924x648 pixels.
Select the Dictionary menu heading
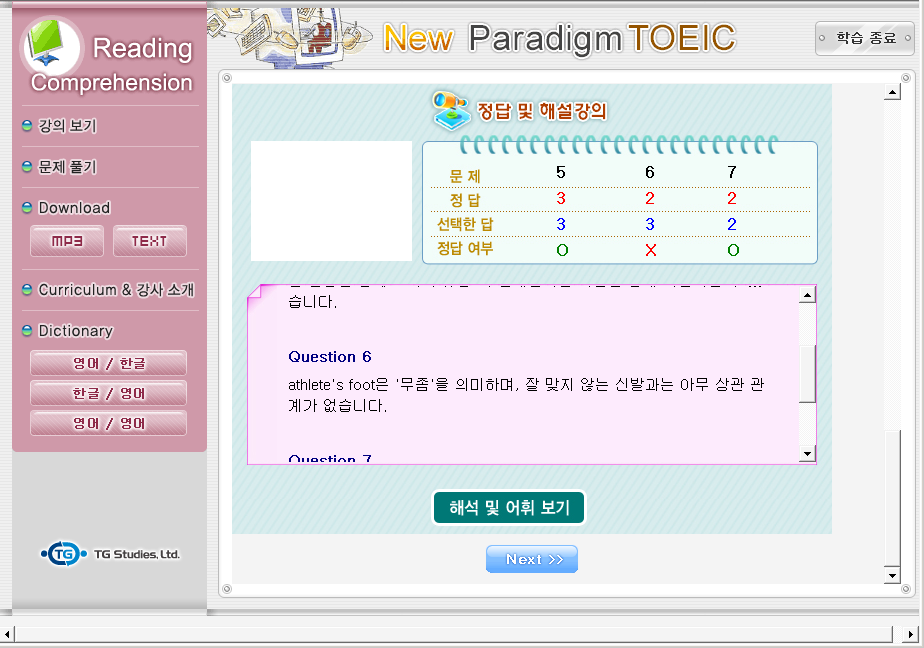click(75, 330)
